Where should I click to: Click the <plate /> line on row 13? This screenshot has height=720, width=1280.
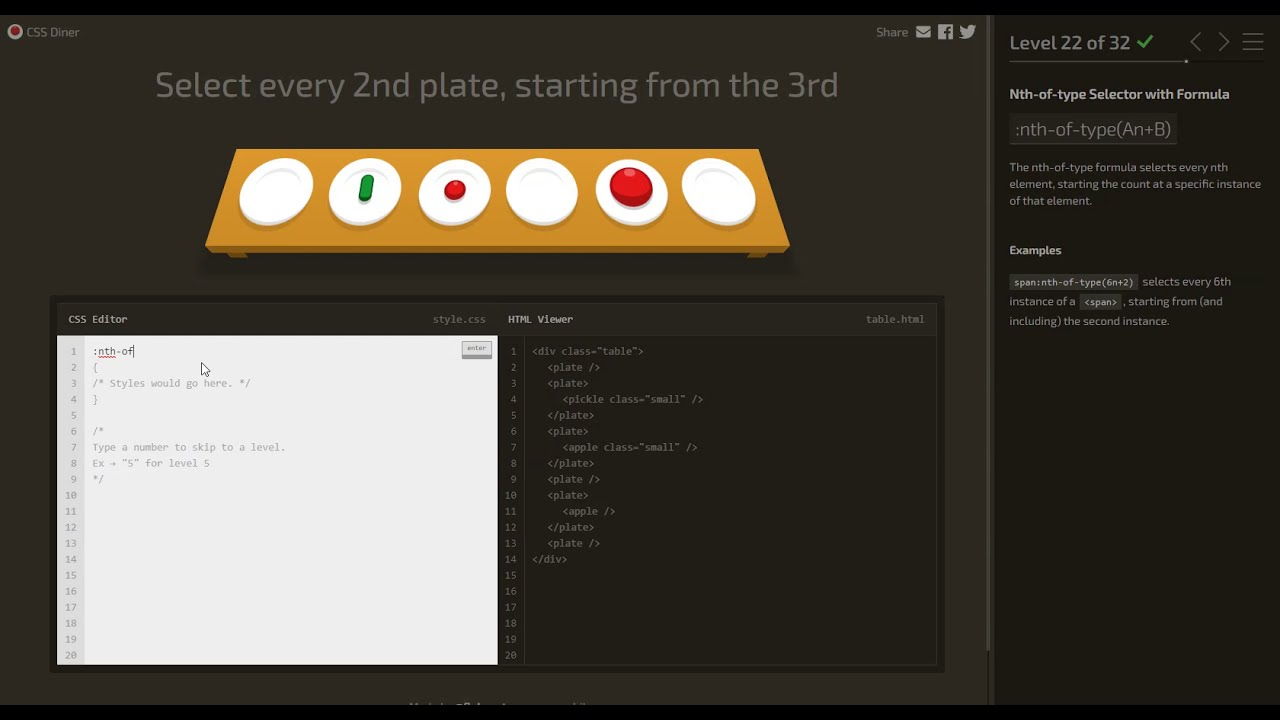coord(574,543)
